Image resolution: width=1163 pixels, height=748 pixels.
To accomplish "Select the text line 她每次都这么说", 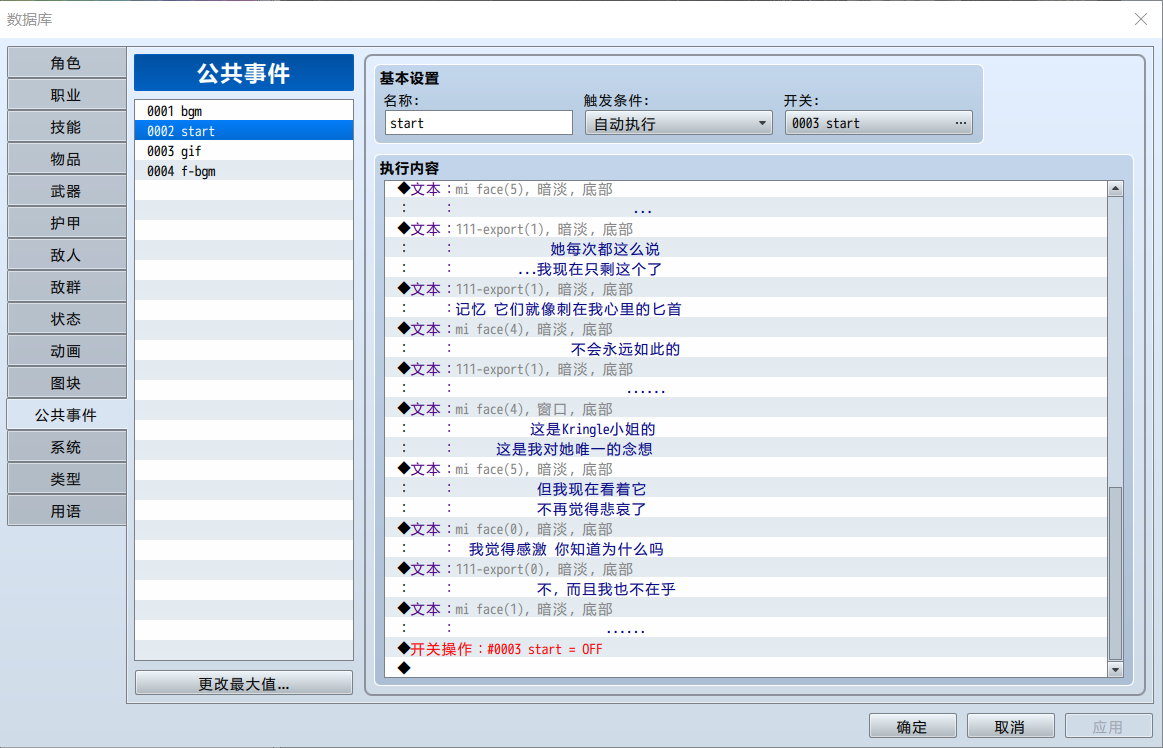I will click(746, 249).
